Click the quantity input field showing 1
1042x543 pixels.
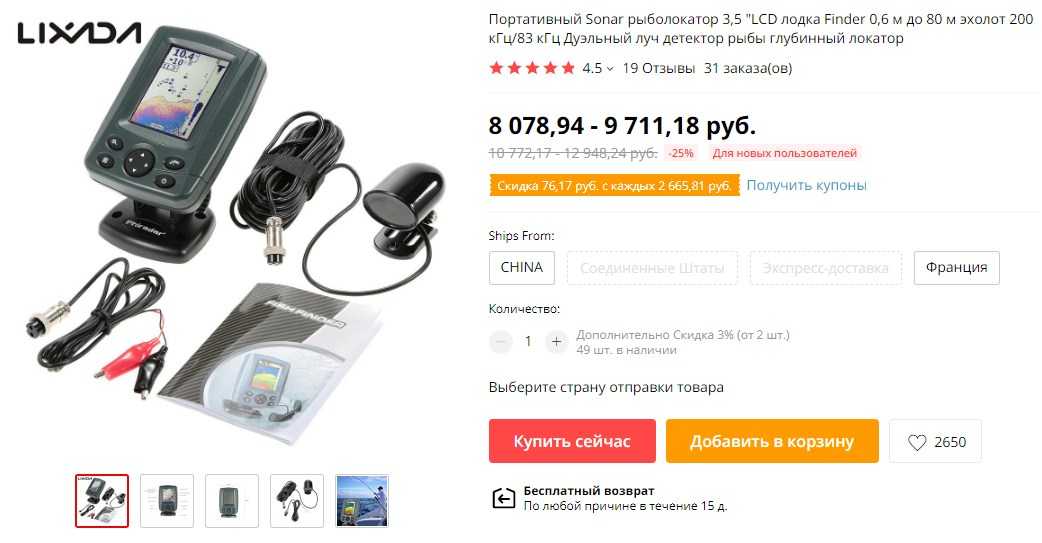[x=528, y=342]
